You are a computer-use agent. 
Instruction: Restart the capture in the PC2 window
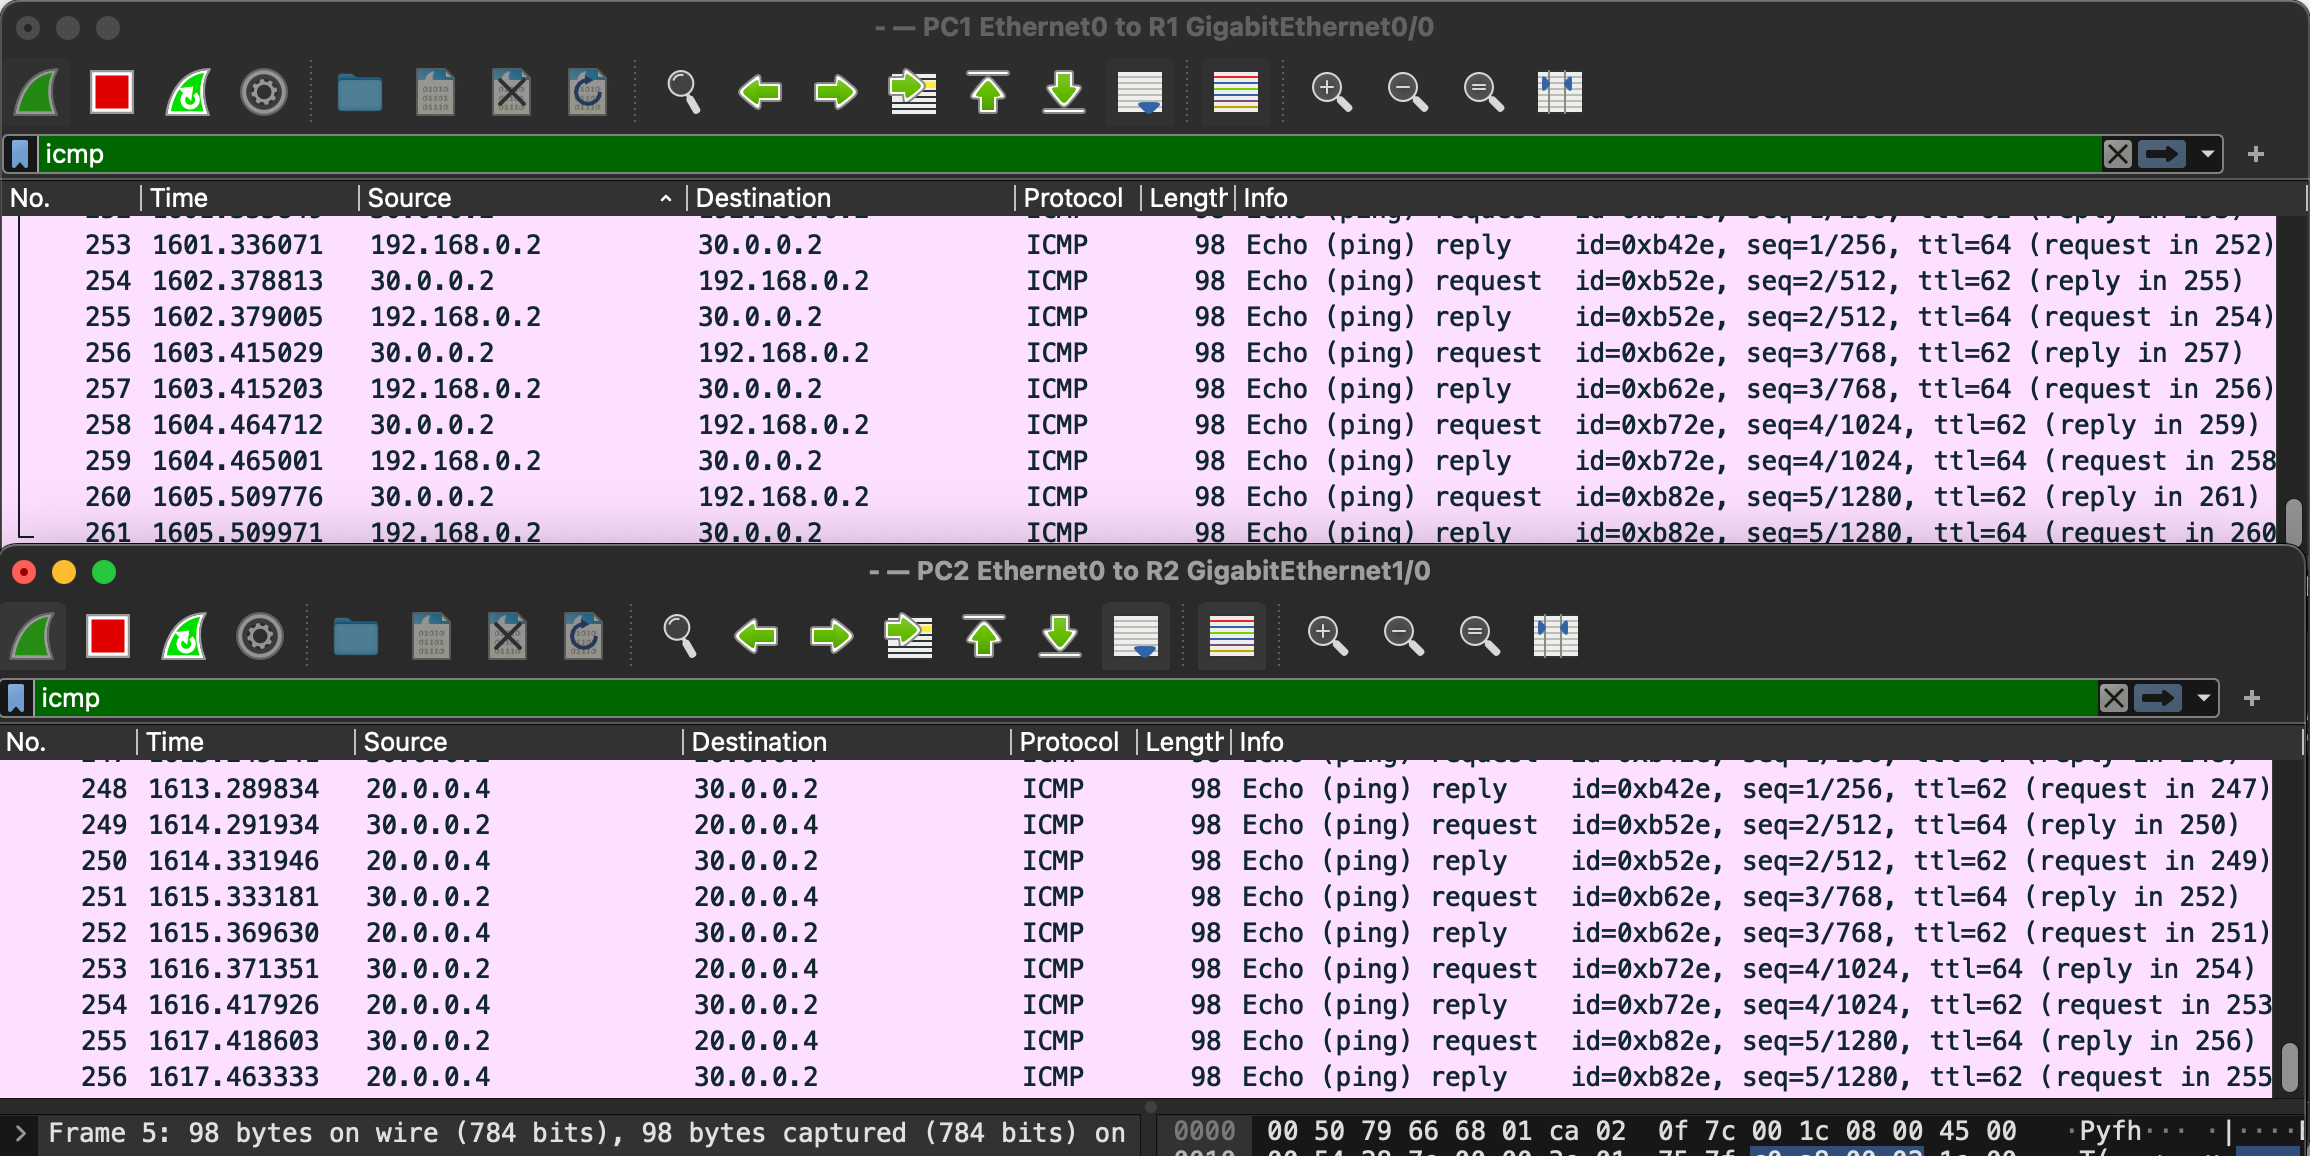pyautogui.click(x=184, y=637)
